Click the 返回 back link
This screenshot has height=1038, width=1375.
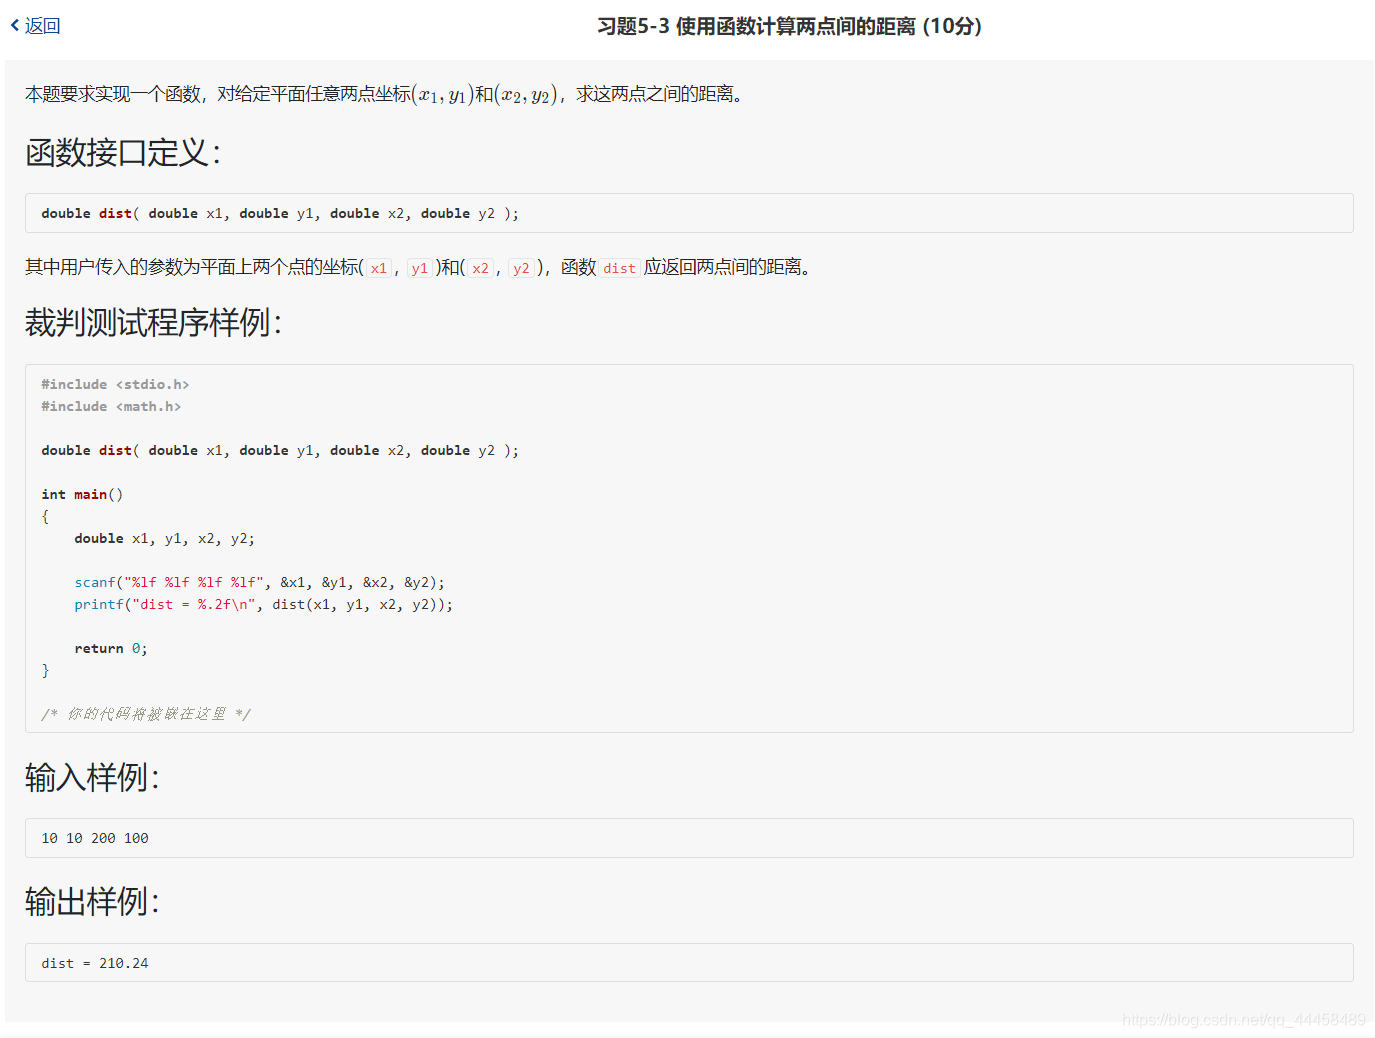coord(35,26)
